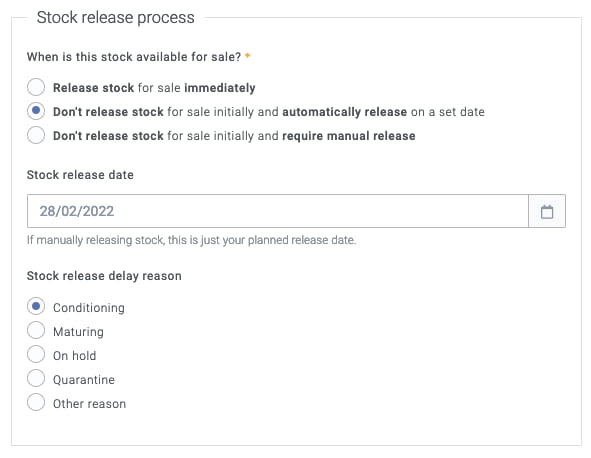Select Maturing as delay reason
This screenshot has width=591, height=458.
36,331
